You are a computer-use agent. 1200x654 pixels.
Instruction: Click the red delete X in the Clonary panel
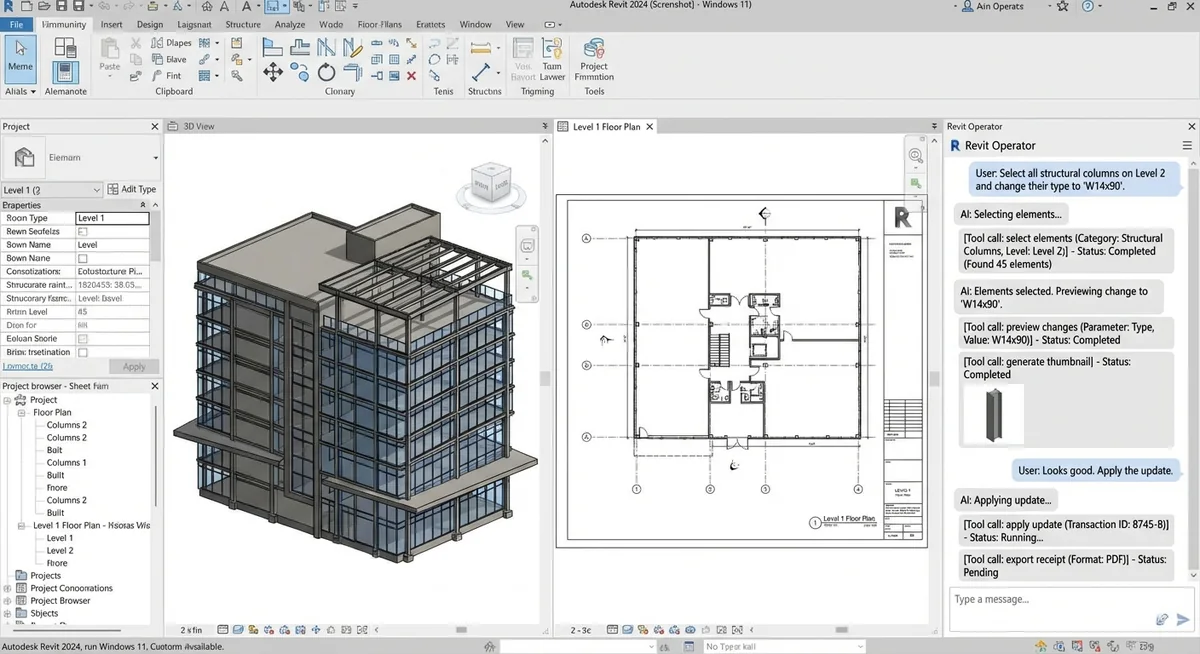click(x=411, y=76)
